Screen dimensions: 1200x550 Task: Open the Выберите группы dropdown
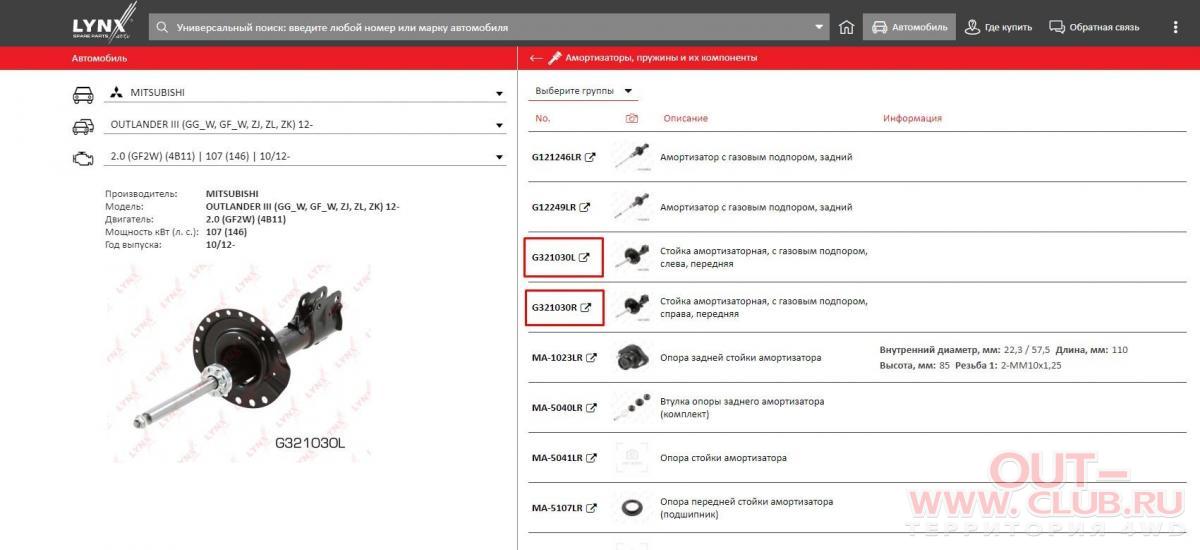(x=584, y=91)
